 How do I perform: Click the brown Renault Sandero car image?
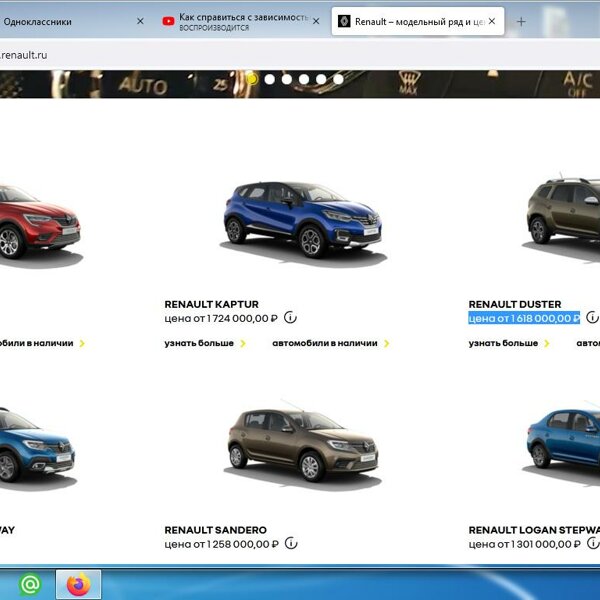(x=302, y=446)
